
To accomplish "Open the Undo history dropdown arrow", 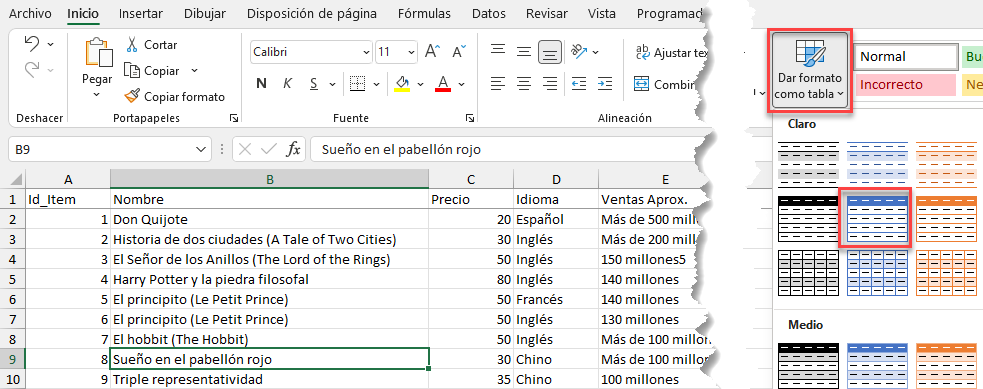I will [51, 44].
